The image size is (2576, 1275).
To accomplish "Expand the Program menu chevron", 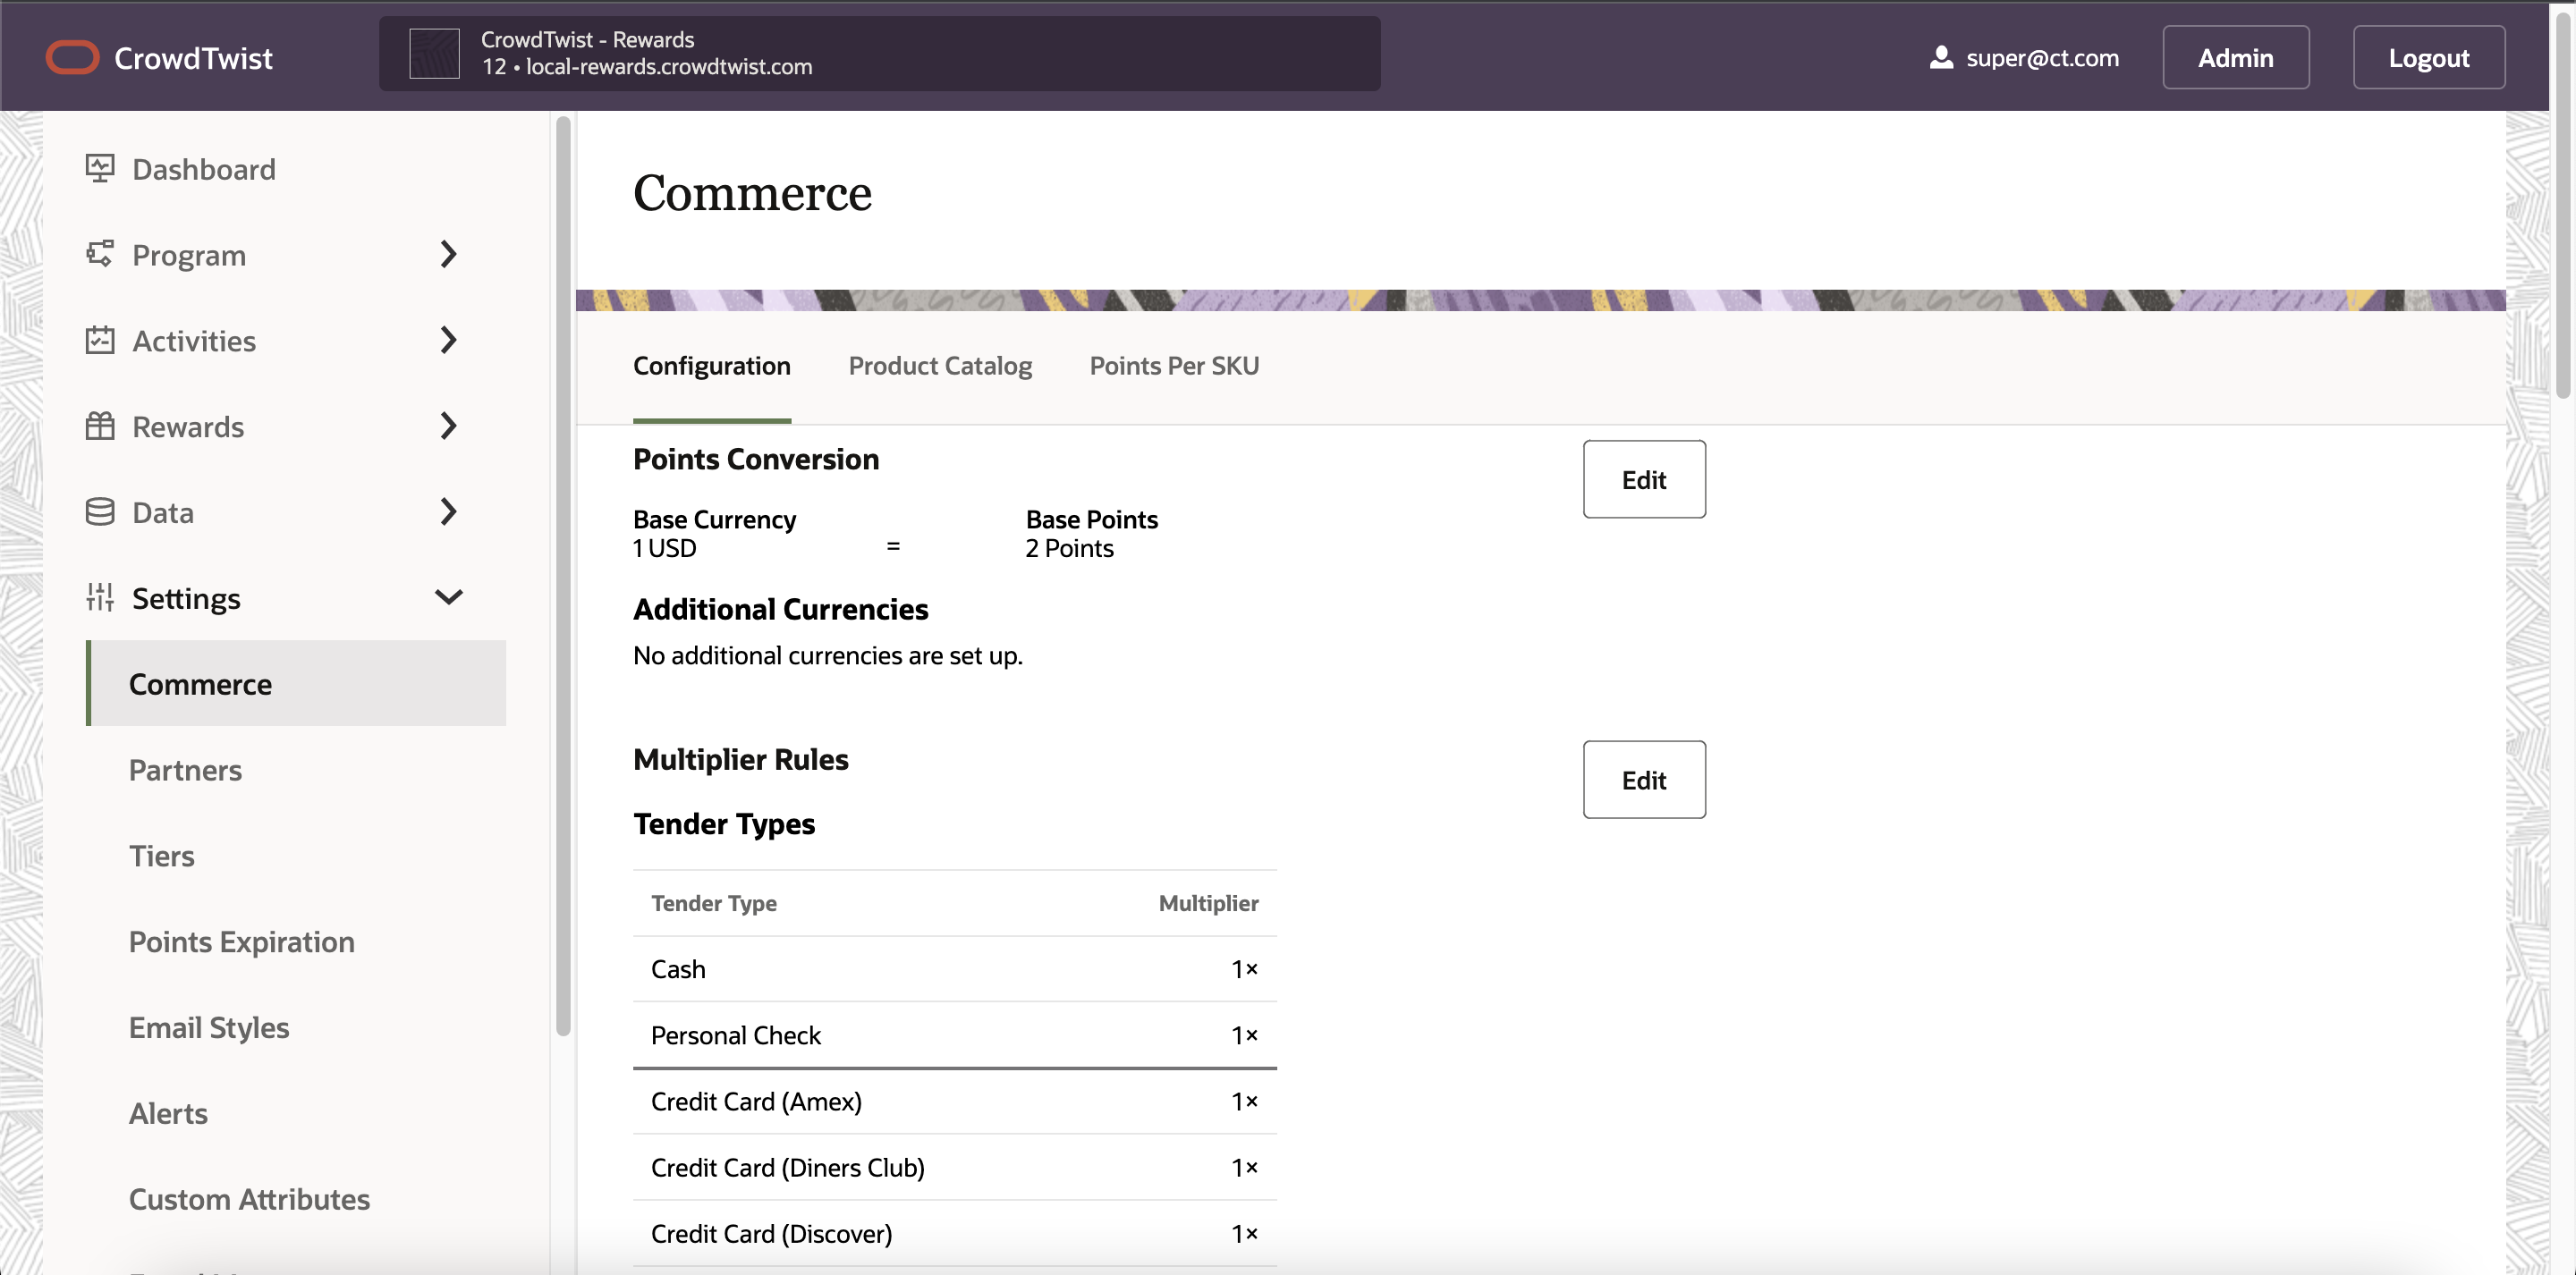I will [x=448, y=254].
